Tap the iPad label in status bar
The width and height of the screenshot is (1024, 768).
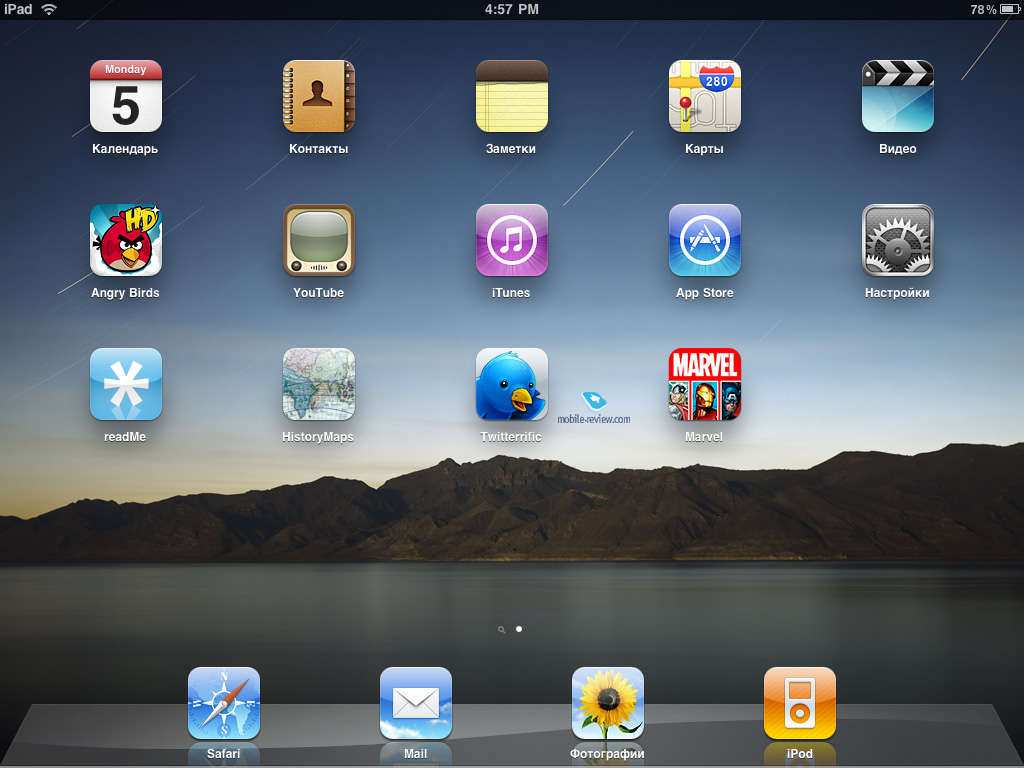pos(18,9)
